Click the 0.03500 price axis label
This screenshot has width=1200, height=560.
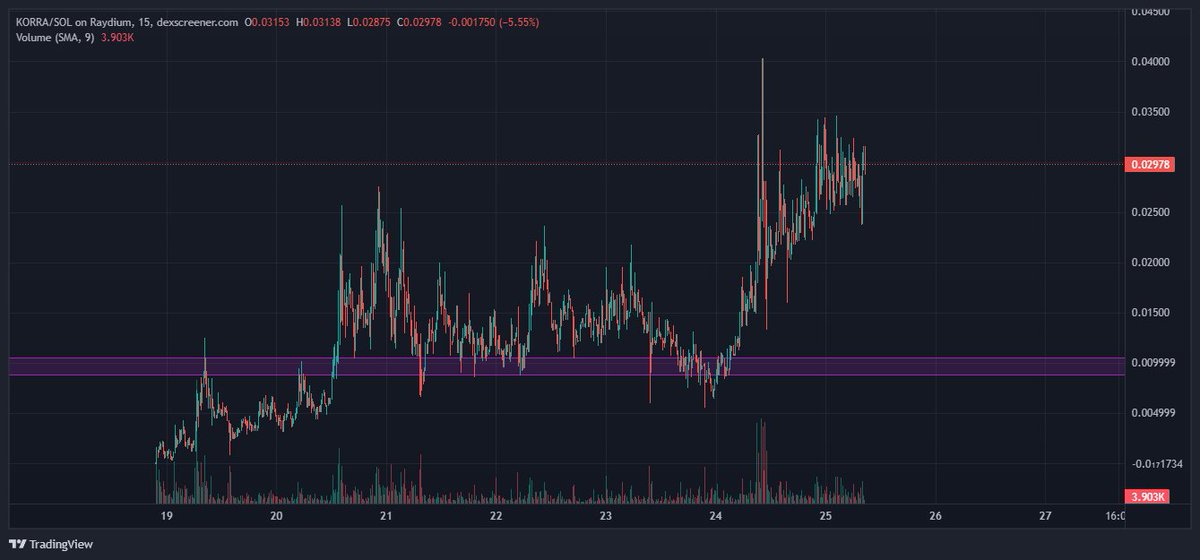[1151, 112]
